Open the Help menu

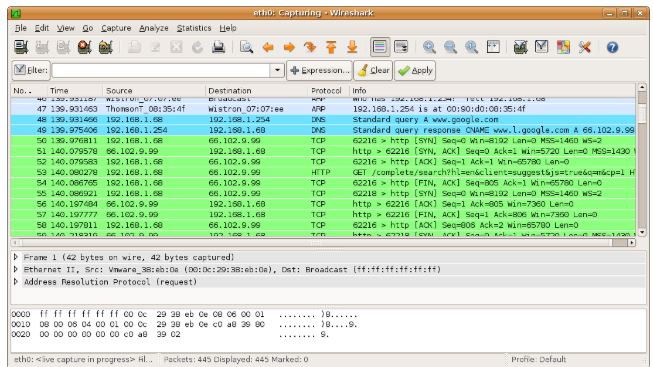point(228,28)
